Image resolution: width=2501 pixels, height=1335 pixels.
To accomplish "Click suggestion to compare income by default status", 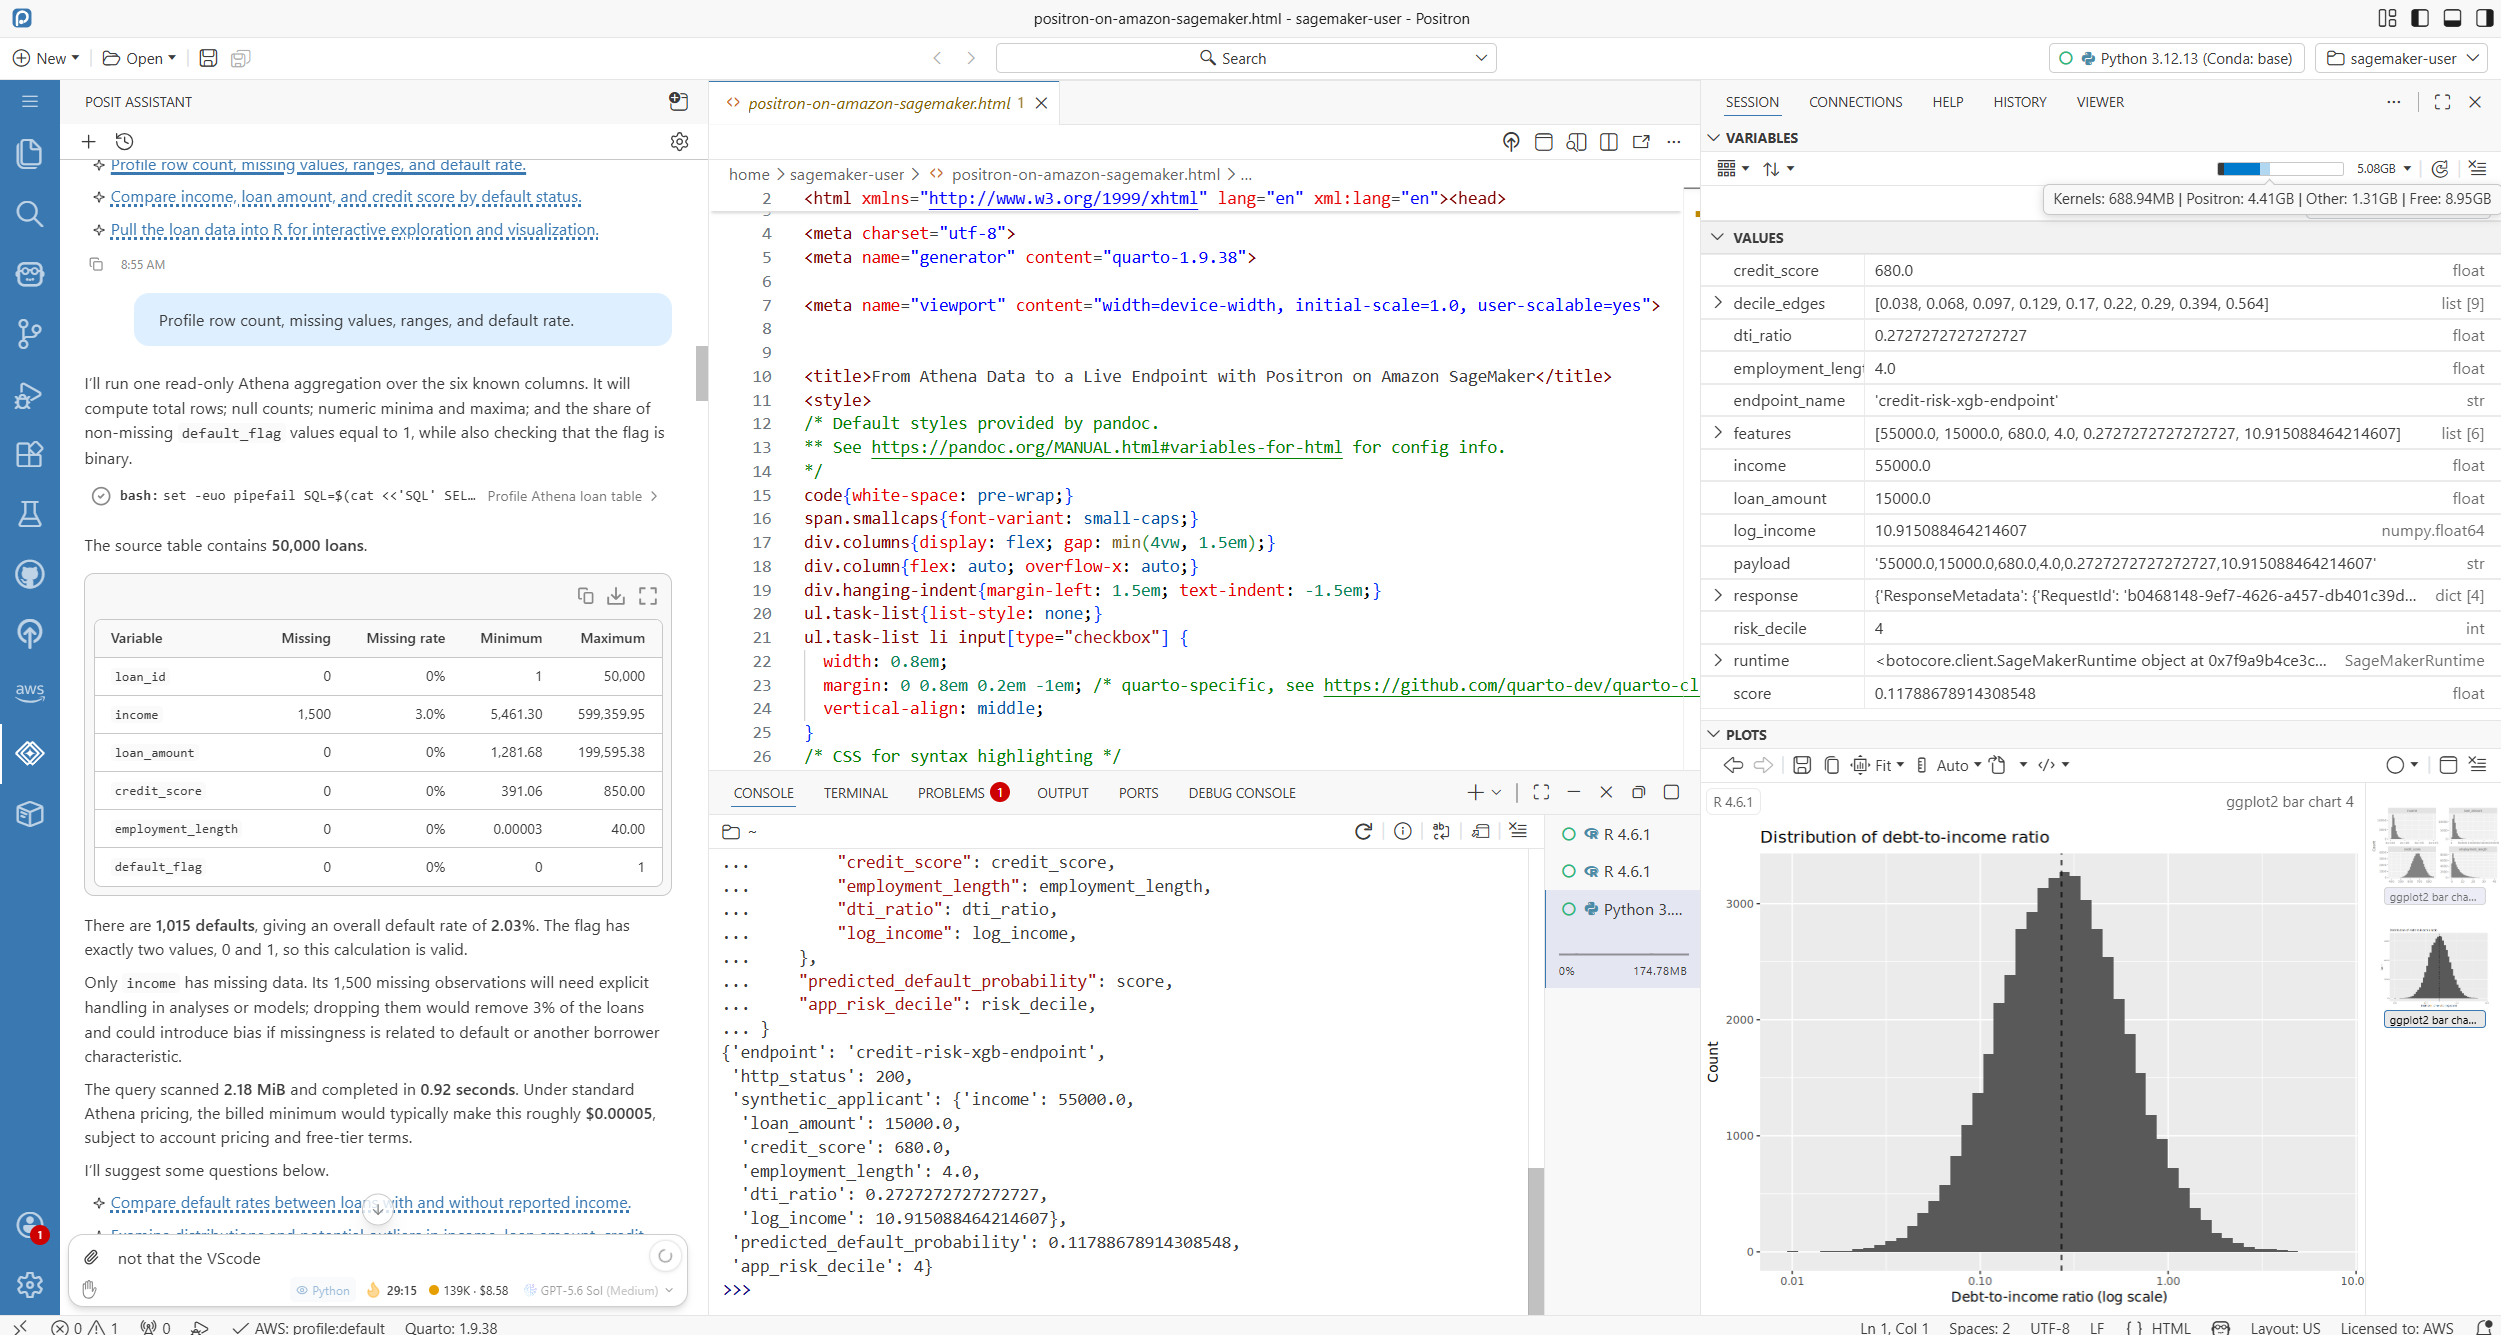I will (x=345, y=197).
